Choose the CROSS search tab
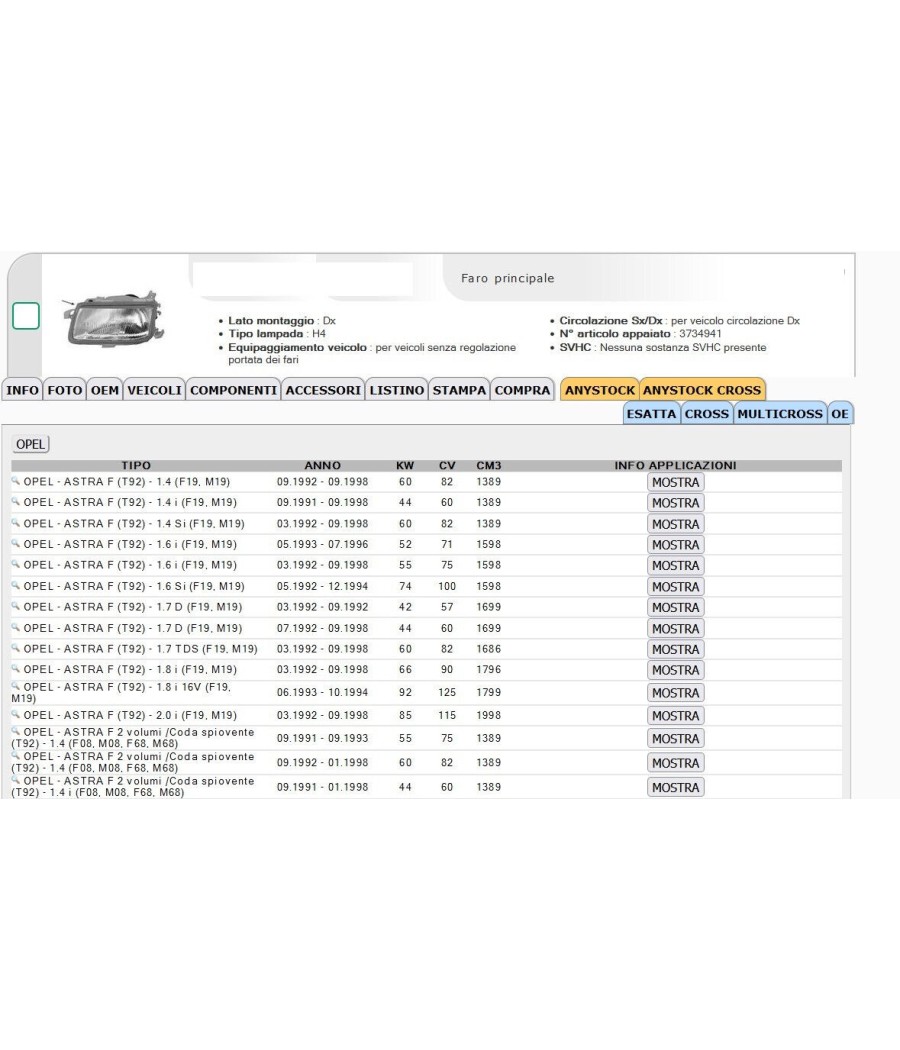900x1050 pixels. [x=706, y=413]
